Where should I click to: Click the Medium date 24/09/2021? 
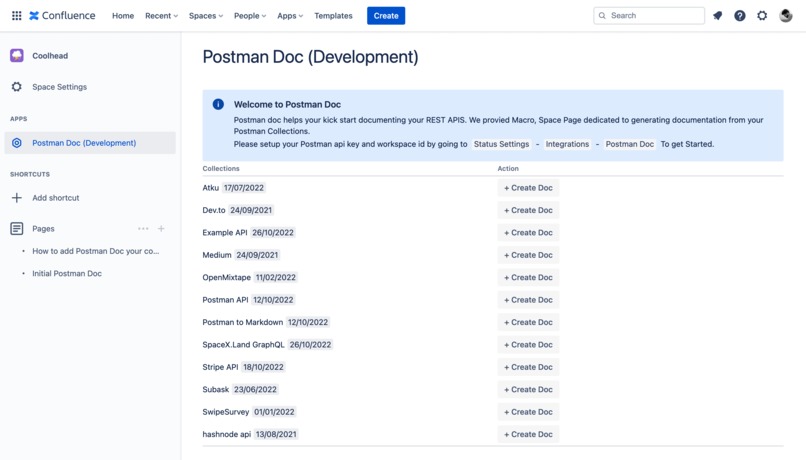[257, 255]
